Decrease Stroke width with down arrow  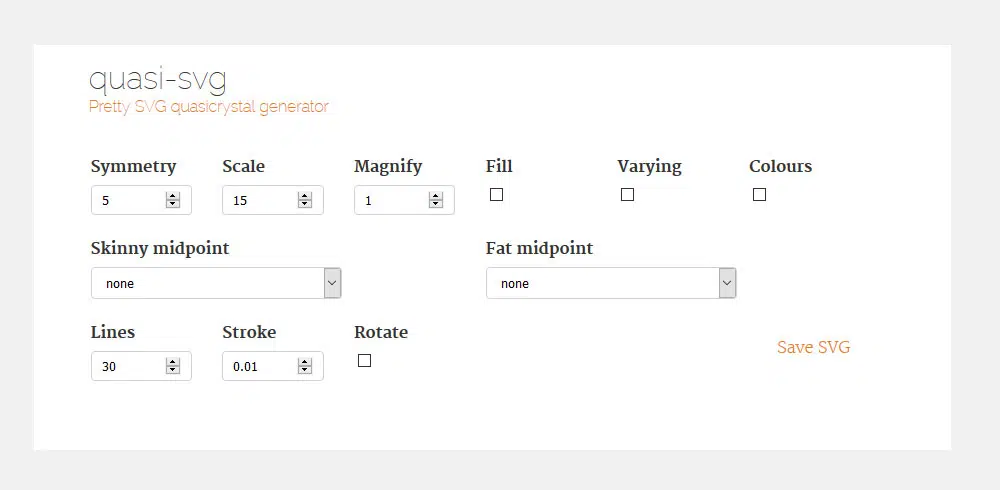pos(304,370)
